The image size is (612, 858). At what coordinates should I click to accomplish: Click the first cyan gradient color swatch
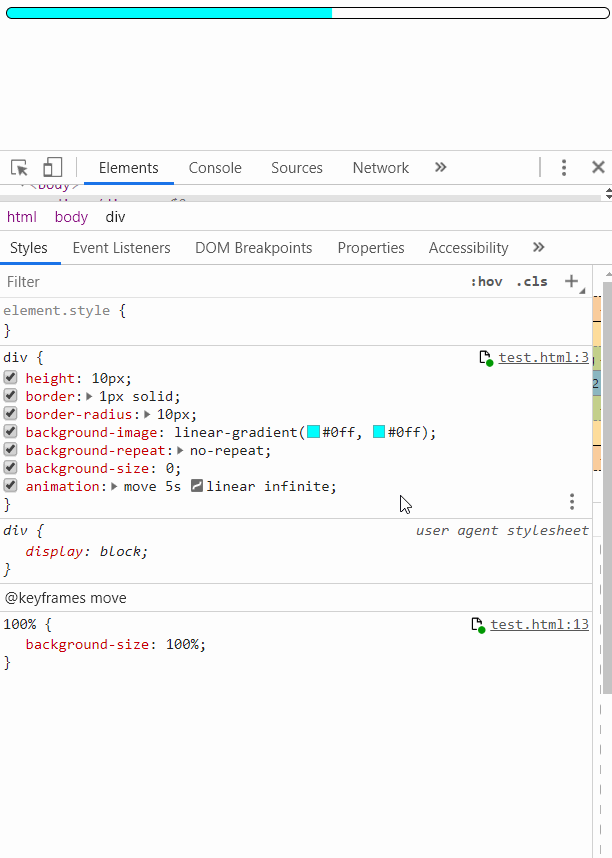(x=313, y=433)
